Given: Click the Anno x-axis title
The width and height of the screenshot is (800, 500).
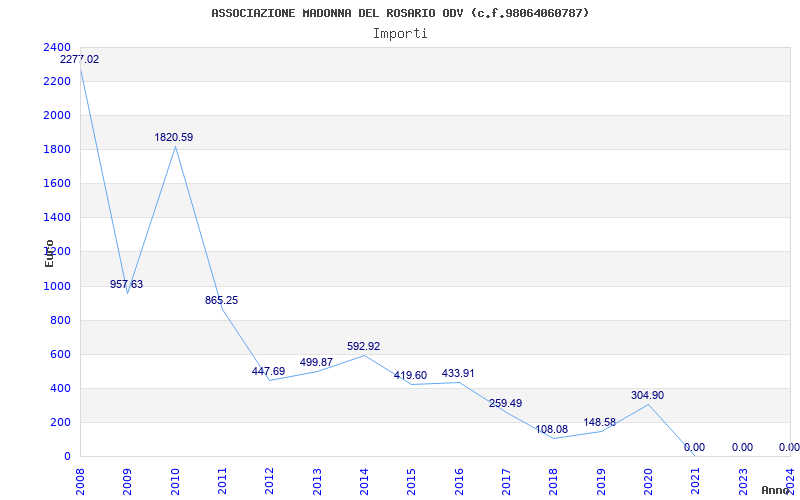Looking at the screenshot, I should click(x=775, y=490).
